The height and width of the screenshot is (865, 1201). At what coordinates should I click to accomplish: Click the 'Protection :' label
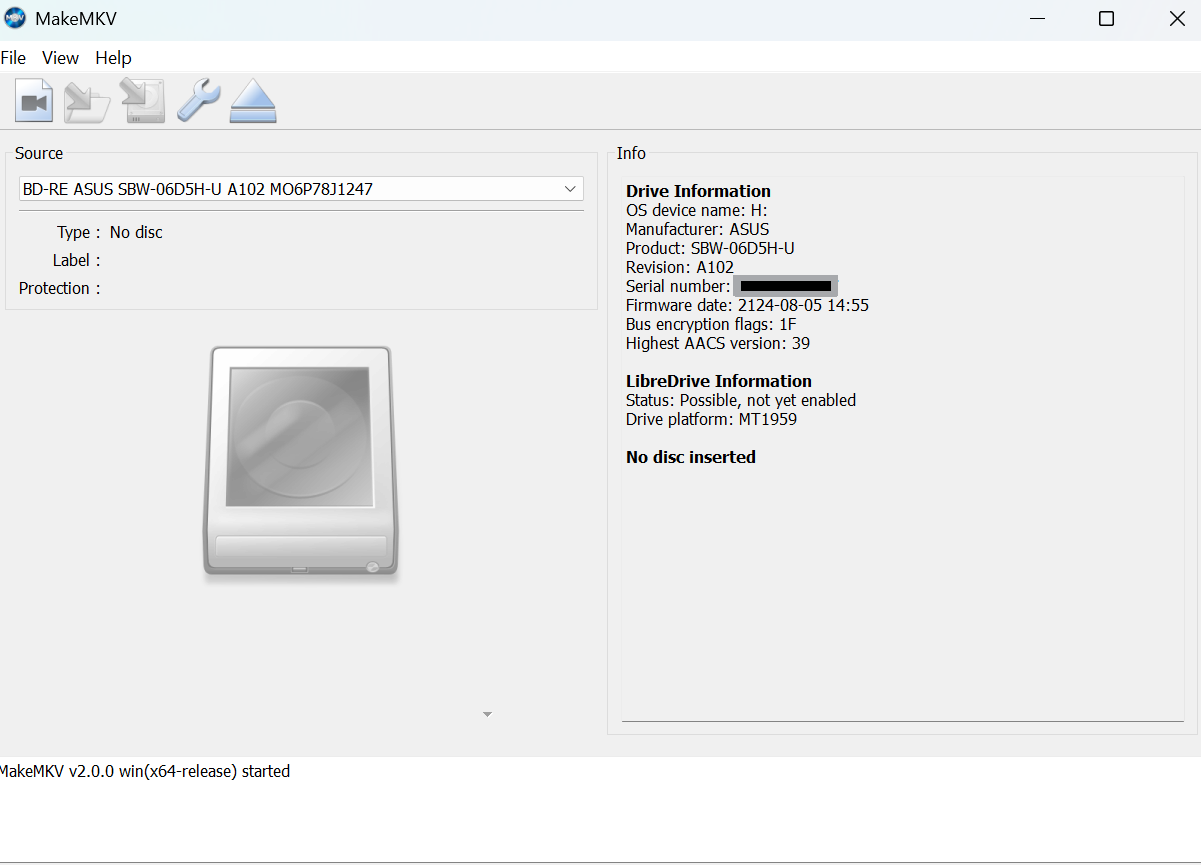point(60,288)
